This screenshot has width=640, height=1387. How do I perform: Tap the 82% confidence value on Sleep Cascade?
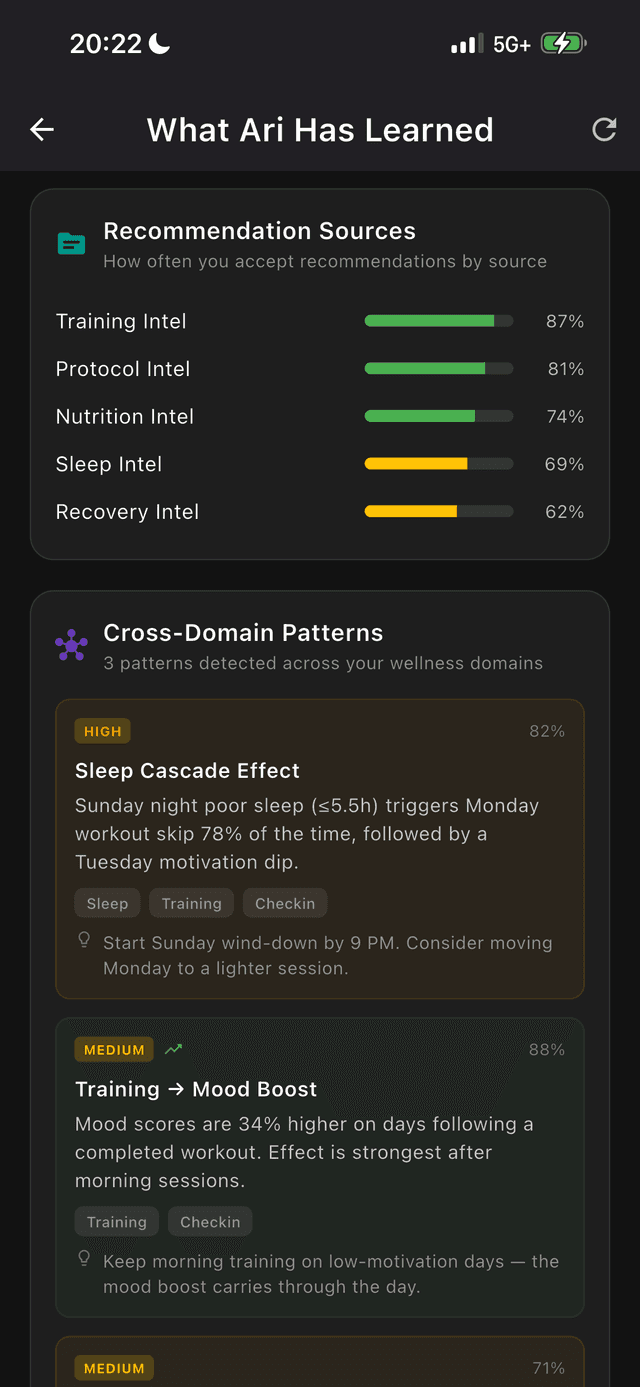[x=546, y=731]
